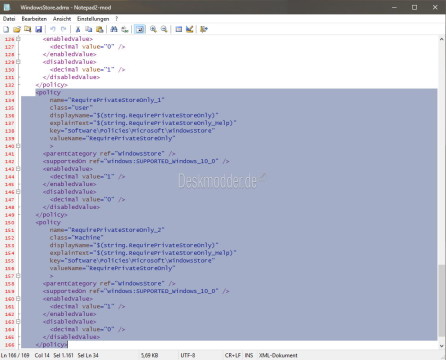This screenshot has height=360, width=446.
Task: Cut selection with the scissors icon
Action: click(78, 29)
